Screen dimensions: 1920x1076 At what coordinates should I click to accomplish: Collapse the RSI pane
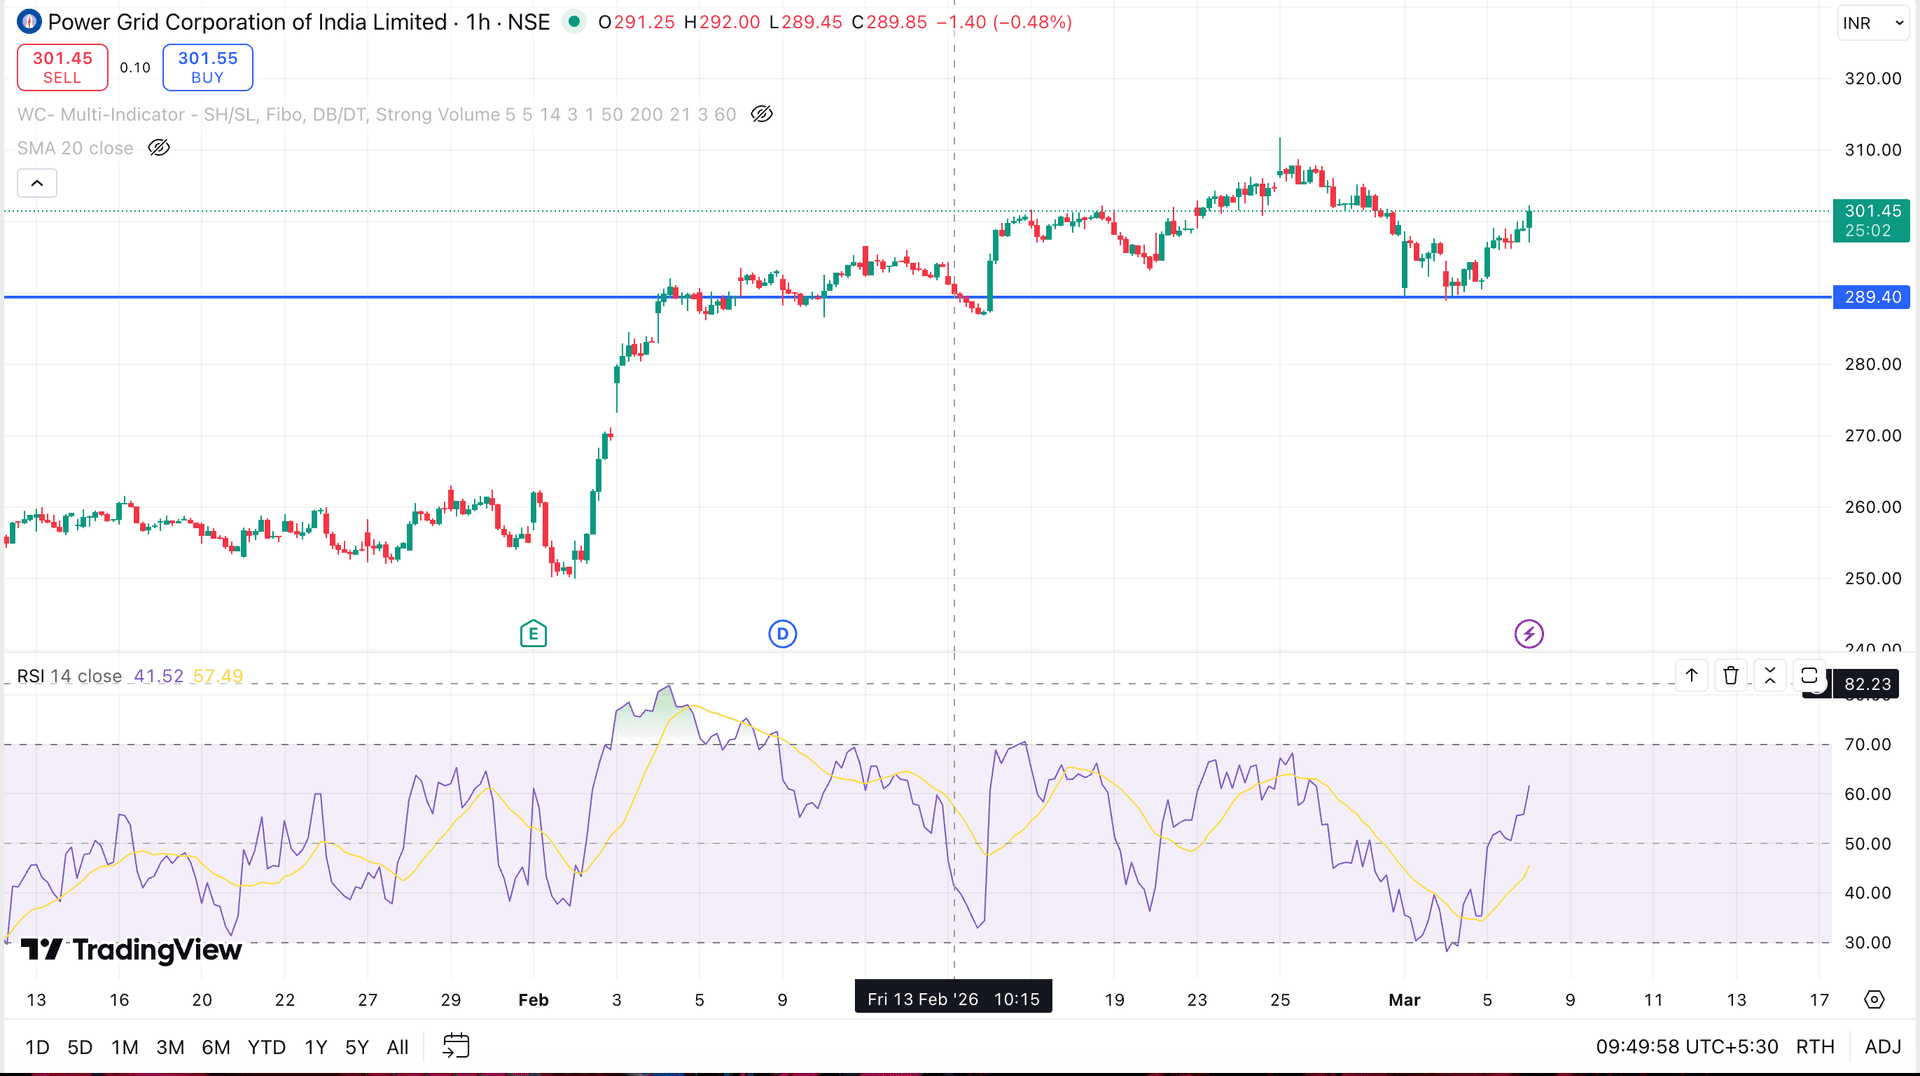(x=1770, y=676)
